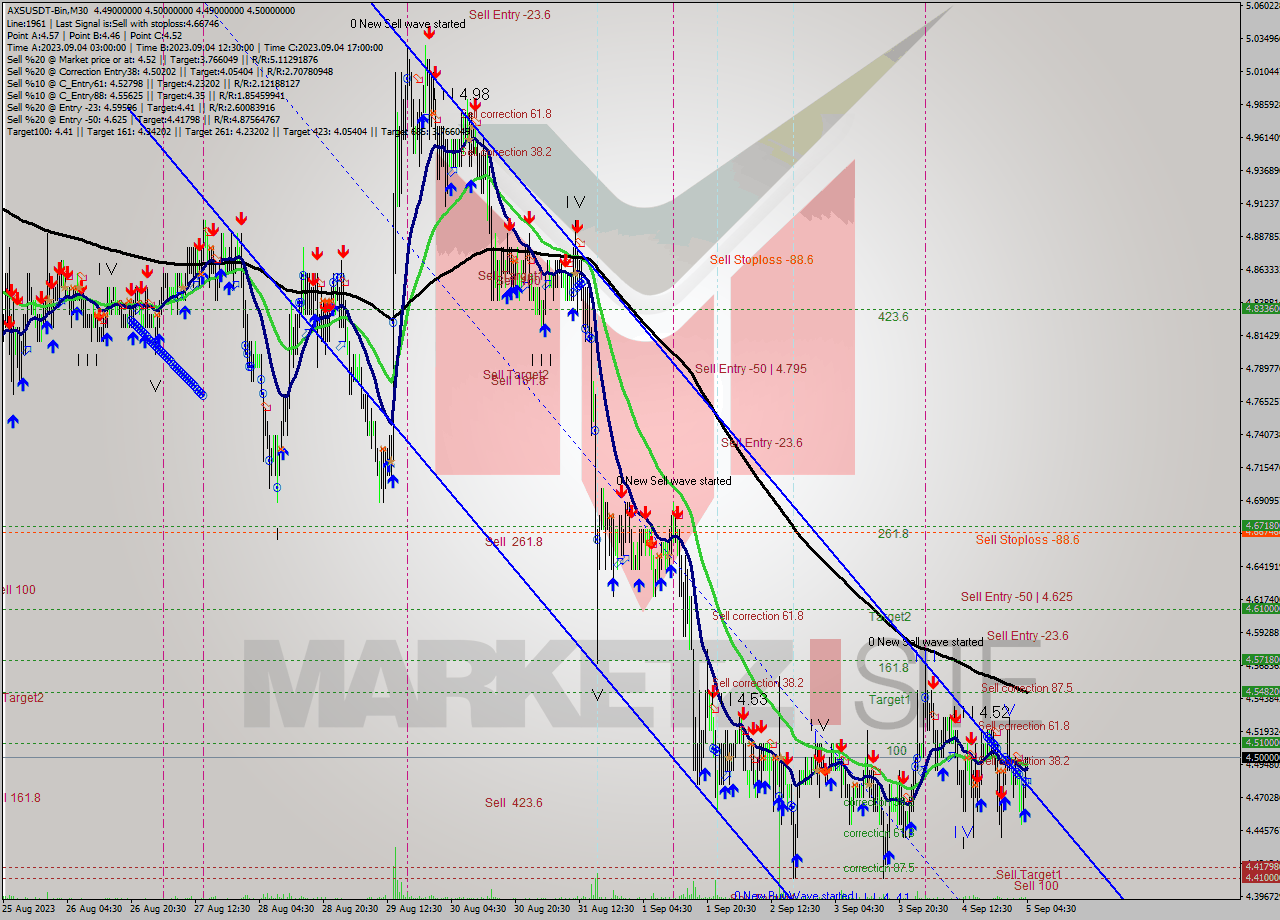Click '4.47020' on the price axis
The height and width of the screenshot is (920, 1280).
click(x=1262, y=798)
